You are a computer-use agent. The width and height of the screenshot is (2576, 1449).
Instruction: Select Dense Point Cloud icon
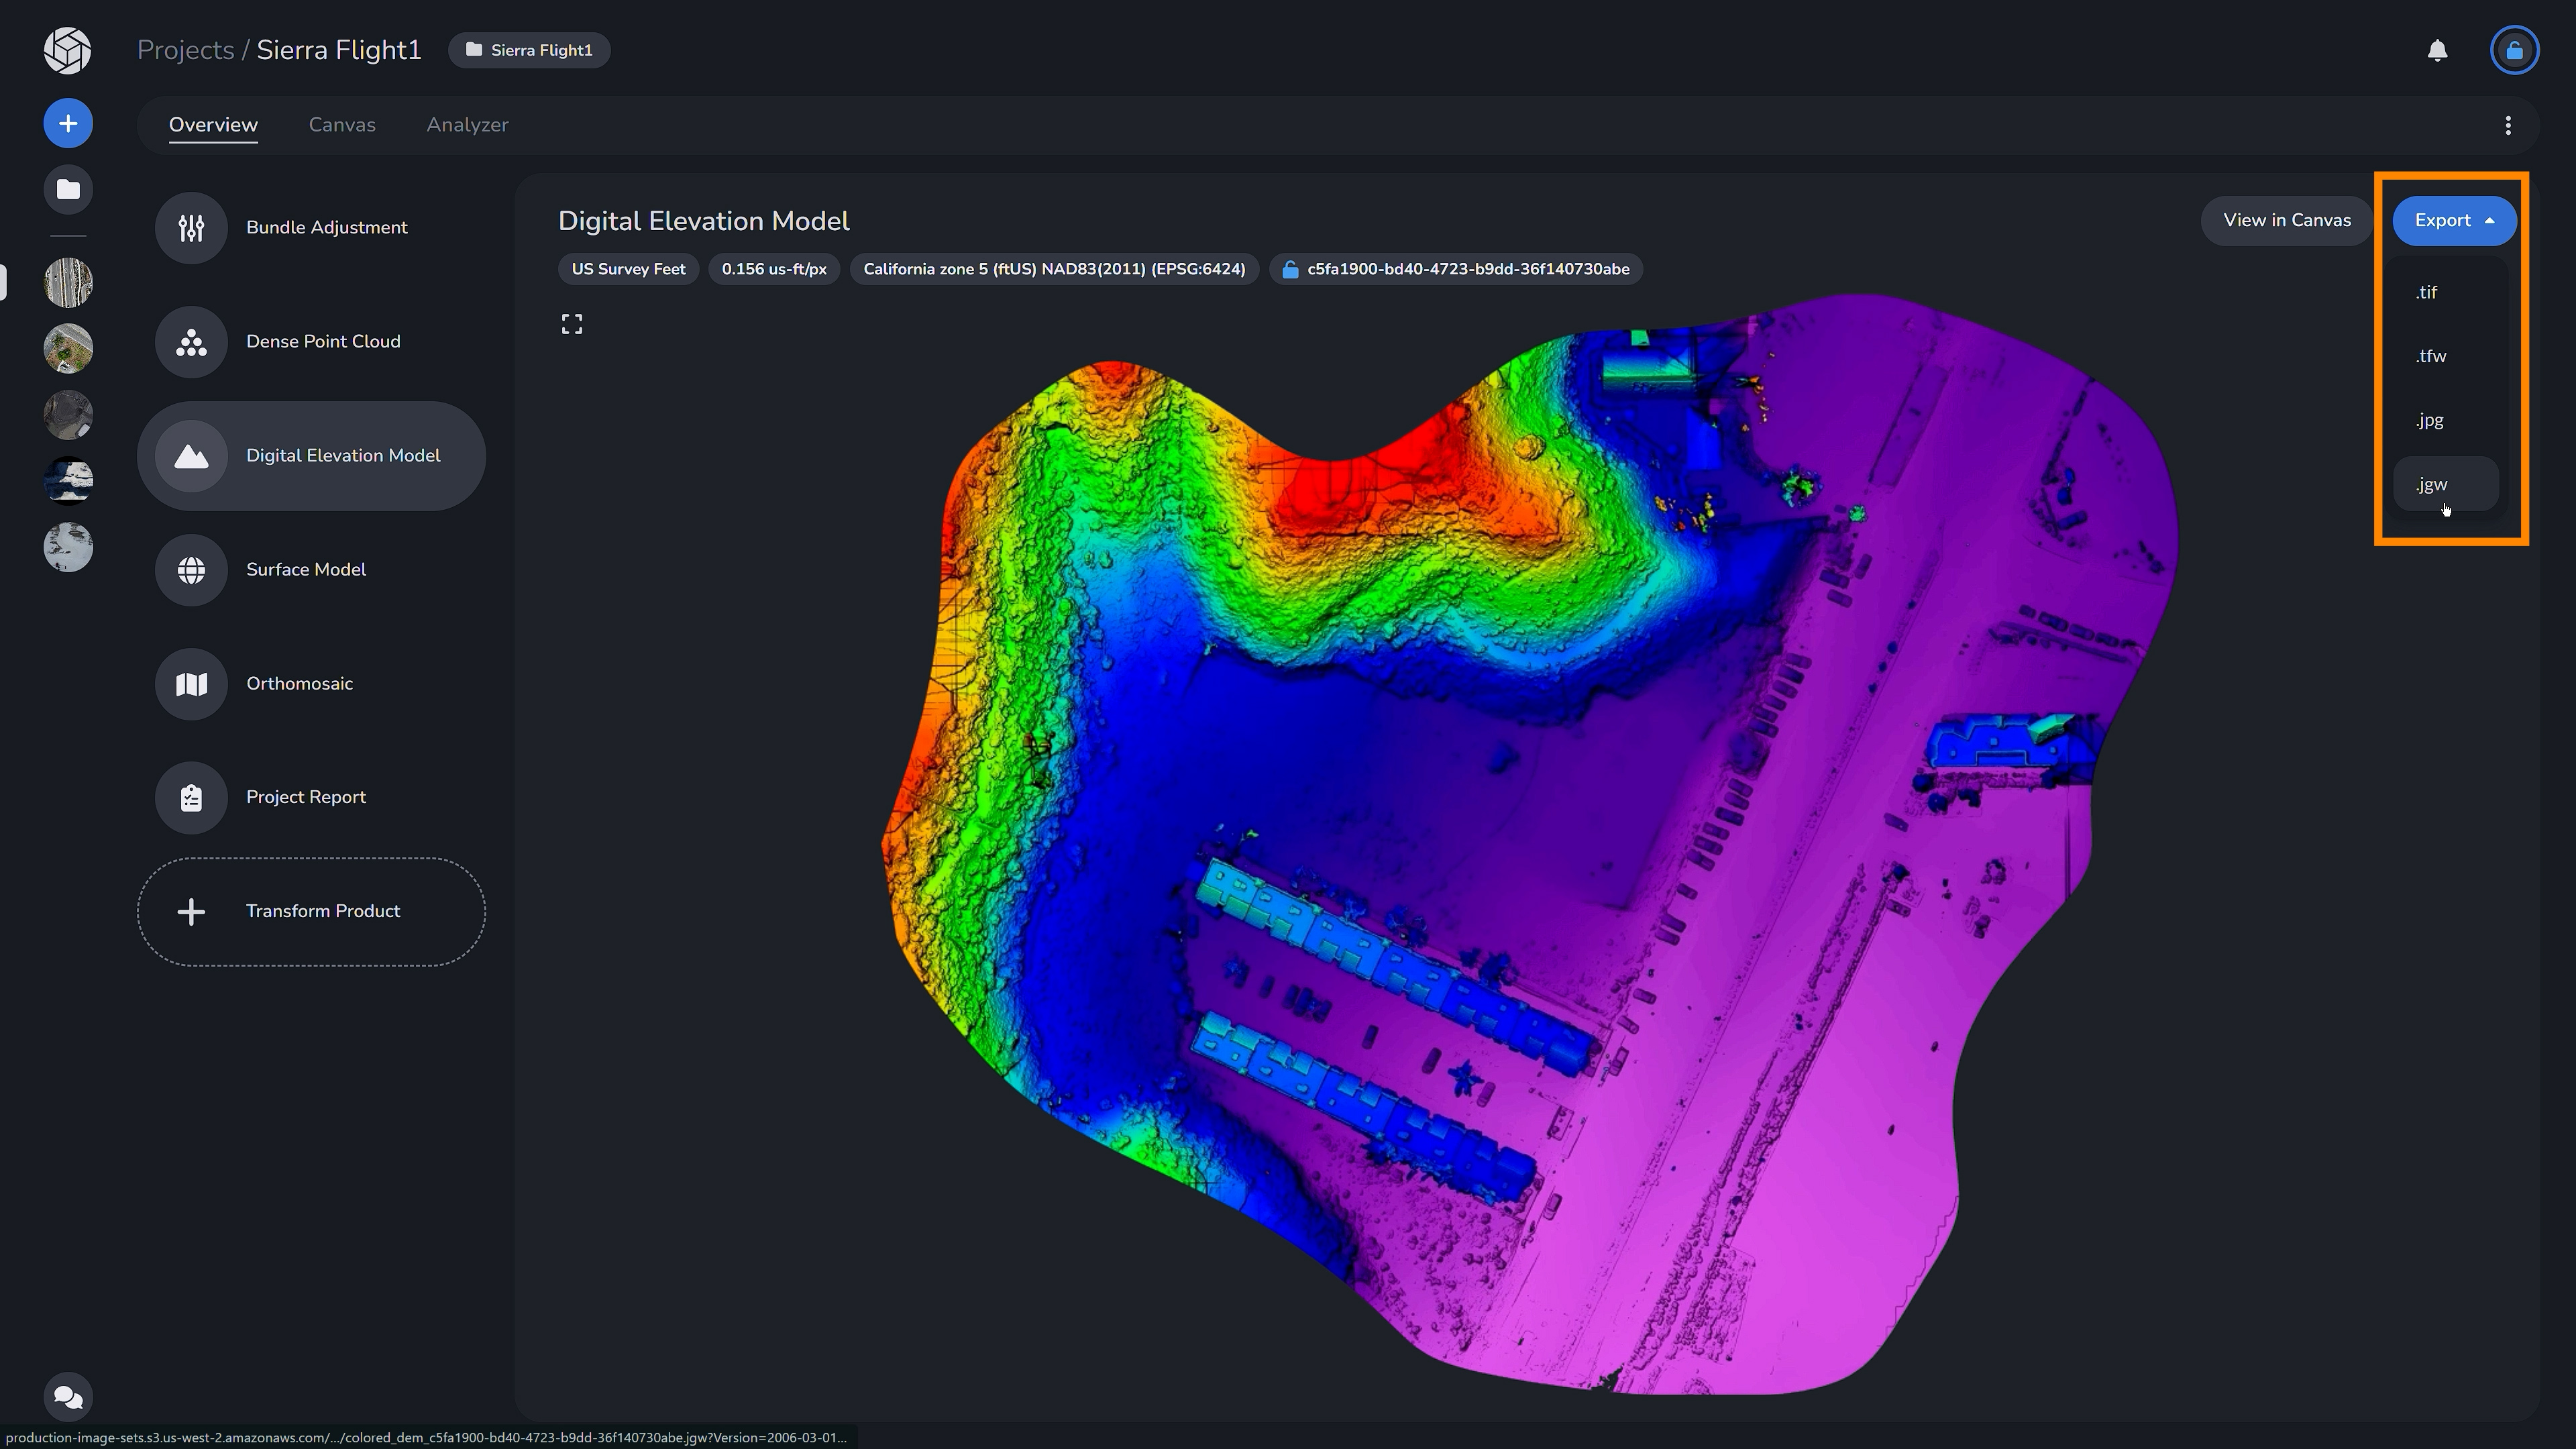(x=191, y=342)
